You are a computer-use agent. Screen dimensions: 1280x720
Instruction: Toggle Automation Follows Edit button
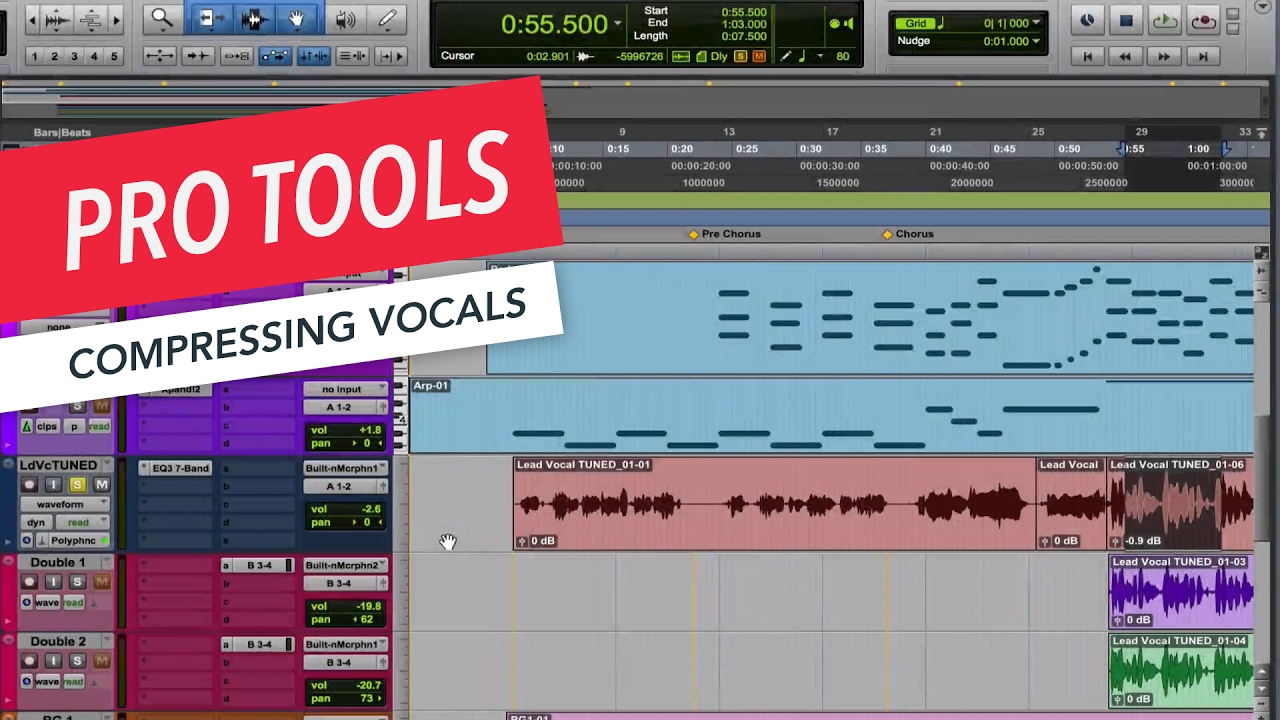274,56
